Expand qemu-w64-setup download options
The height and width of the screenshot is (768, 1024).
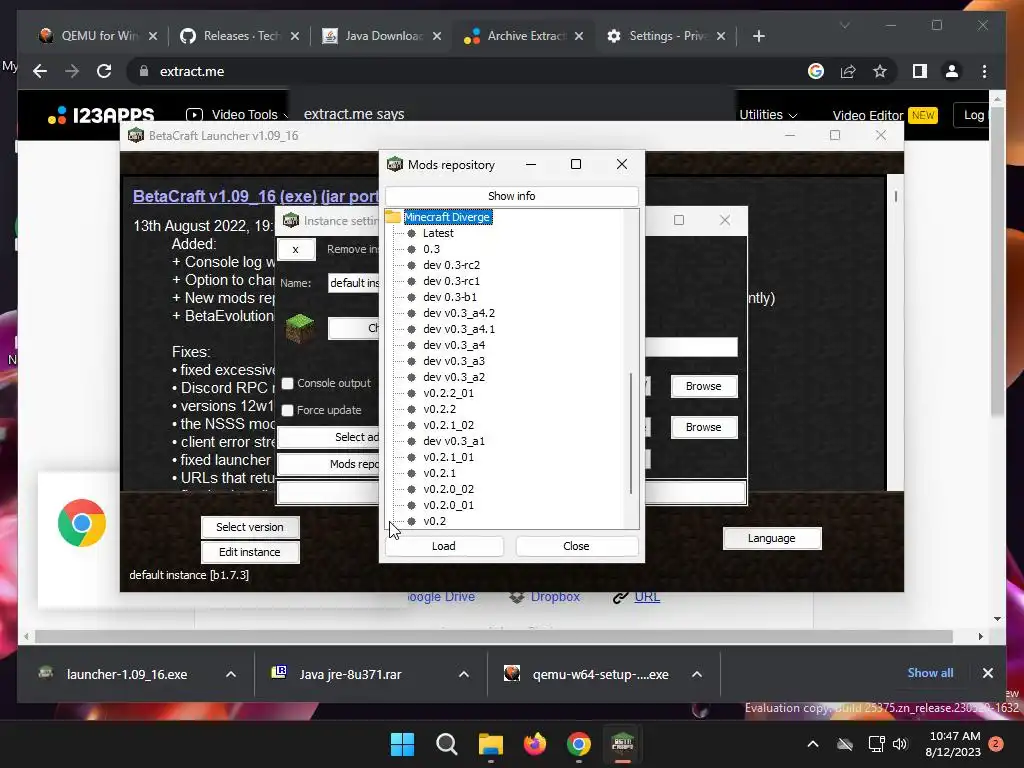697,674
